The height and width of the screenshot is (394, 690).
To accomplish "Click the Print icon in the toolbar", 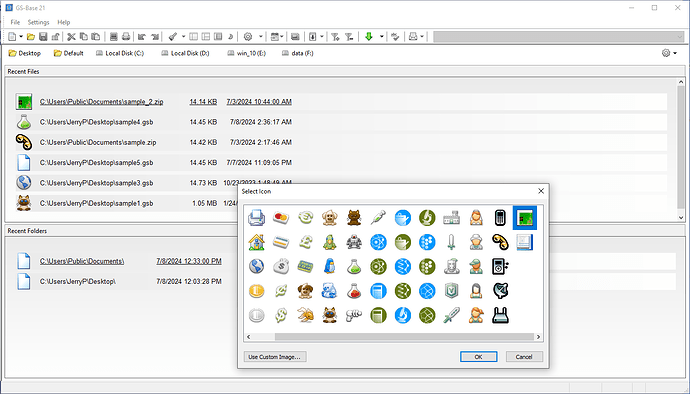I will [x=126, y=37].
